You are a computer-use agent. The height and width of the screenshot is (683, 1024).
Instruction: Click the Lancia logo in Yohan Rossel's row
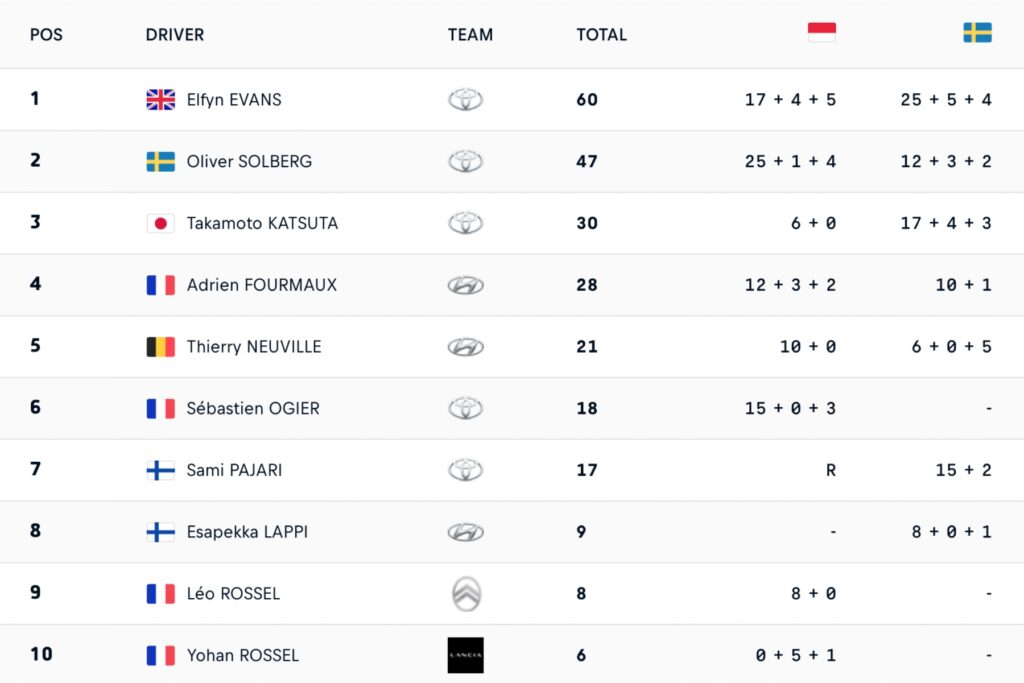point(465,655)
